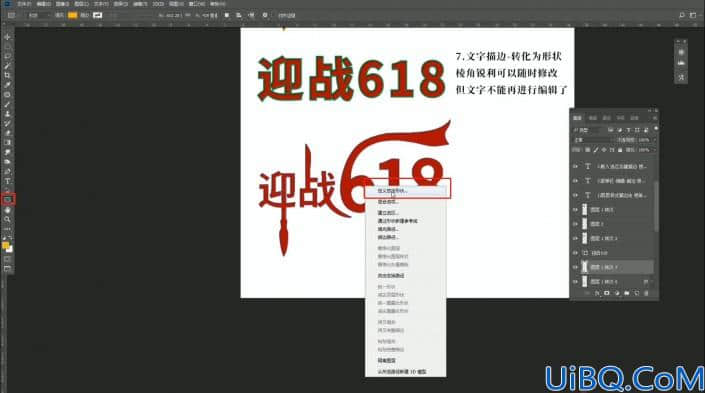Choose 描边路径 in the context menu
Image resolution: width=705 pixels, height=393 pixels.
(388, 237)
